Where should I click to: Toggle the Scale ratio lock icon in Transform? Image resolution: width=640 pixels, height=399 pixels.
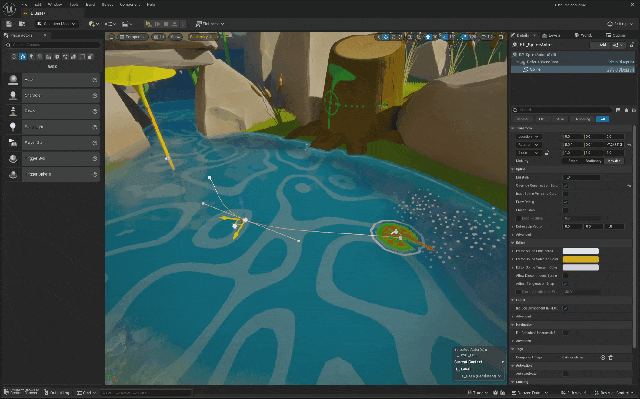(x=547, y=153)
